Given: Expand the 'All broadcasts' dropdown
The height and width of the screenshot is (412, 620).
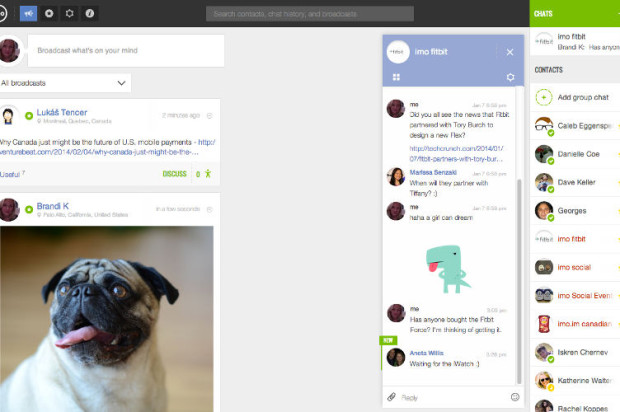Looking at the screenshot, I should tap(65, 83).
